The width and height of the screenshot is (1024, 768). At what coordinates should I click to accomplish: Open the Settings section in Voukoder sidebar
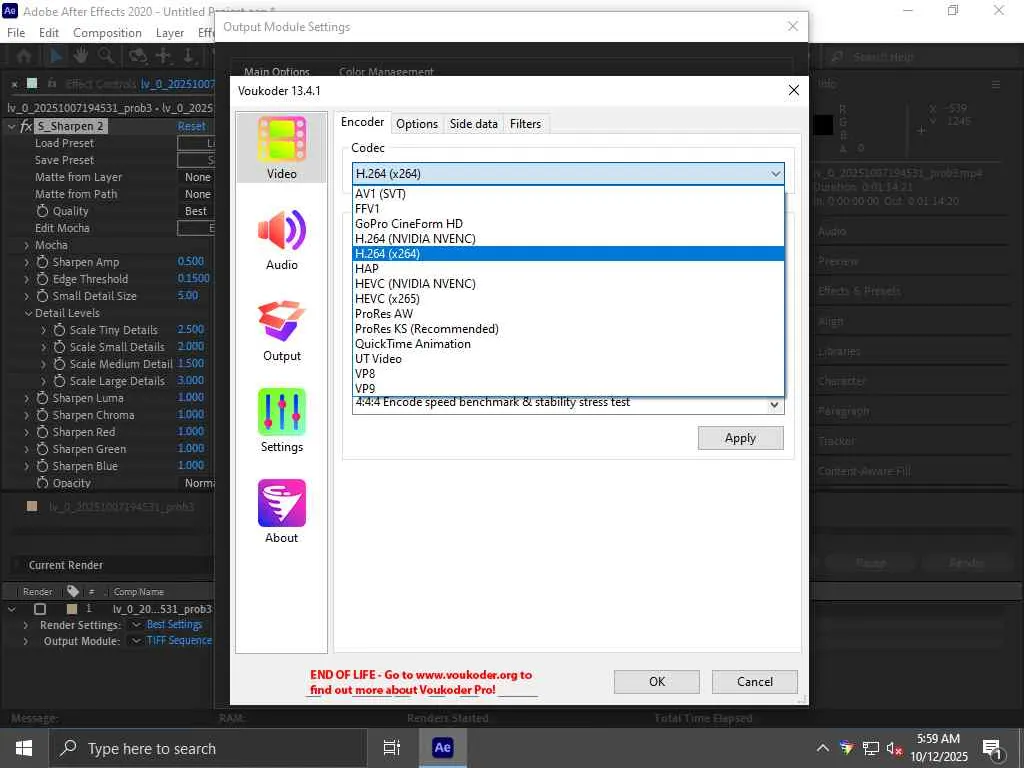pos(281,421)
